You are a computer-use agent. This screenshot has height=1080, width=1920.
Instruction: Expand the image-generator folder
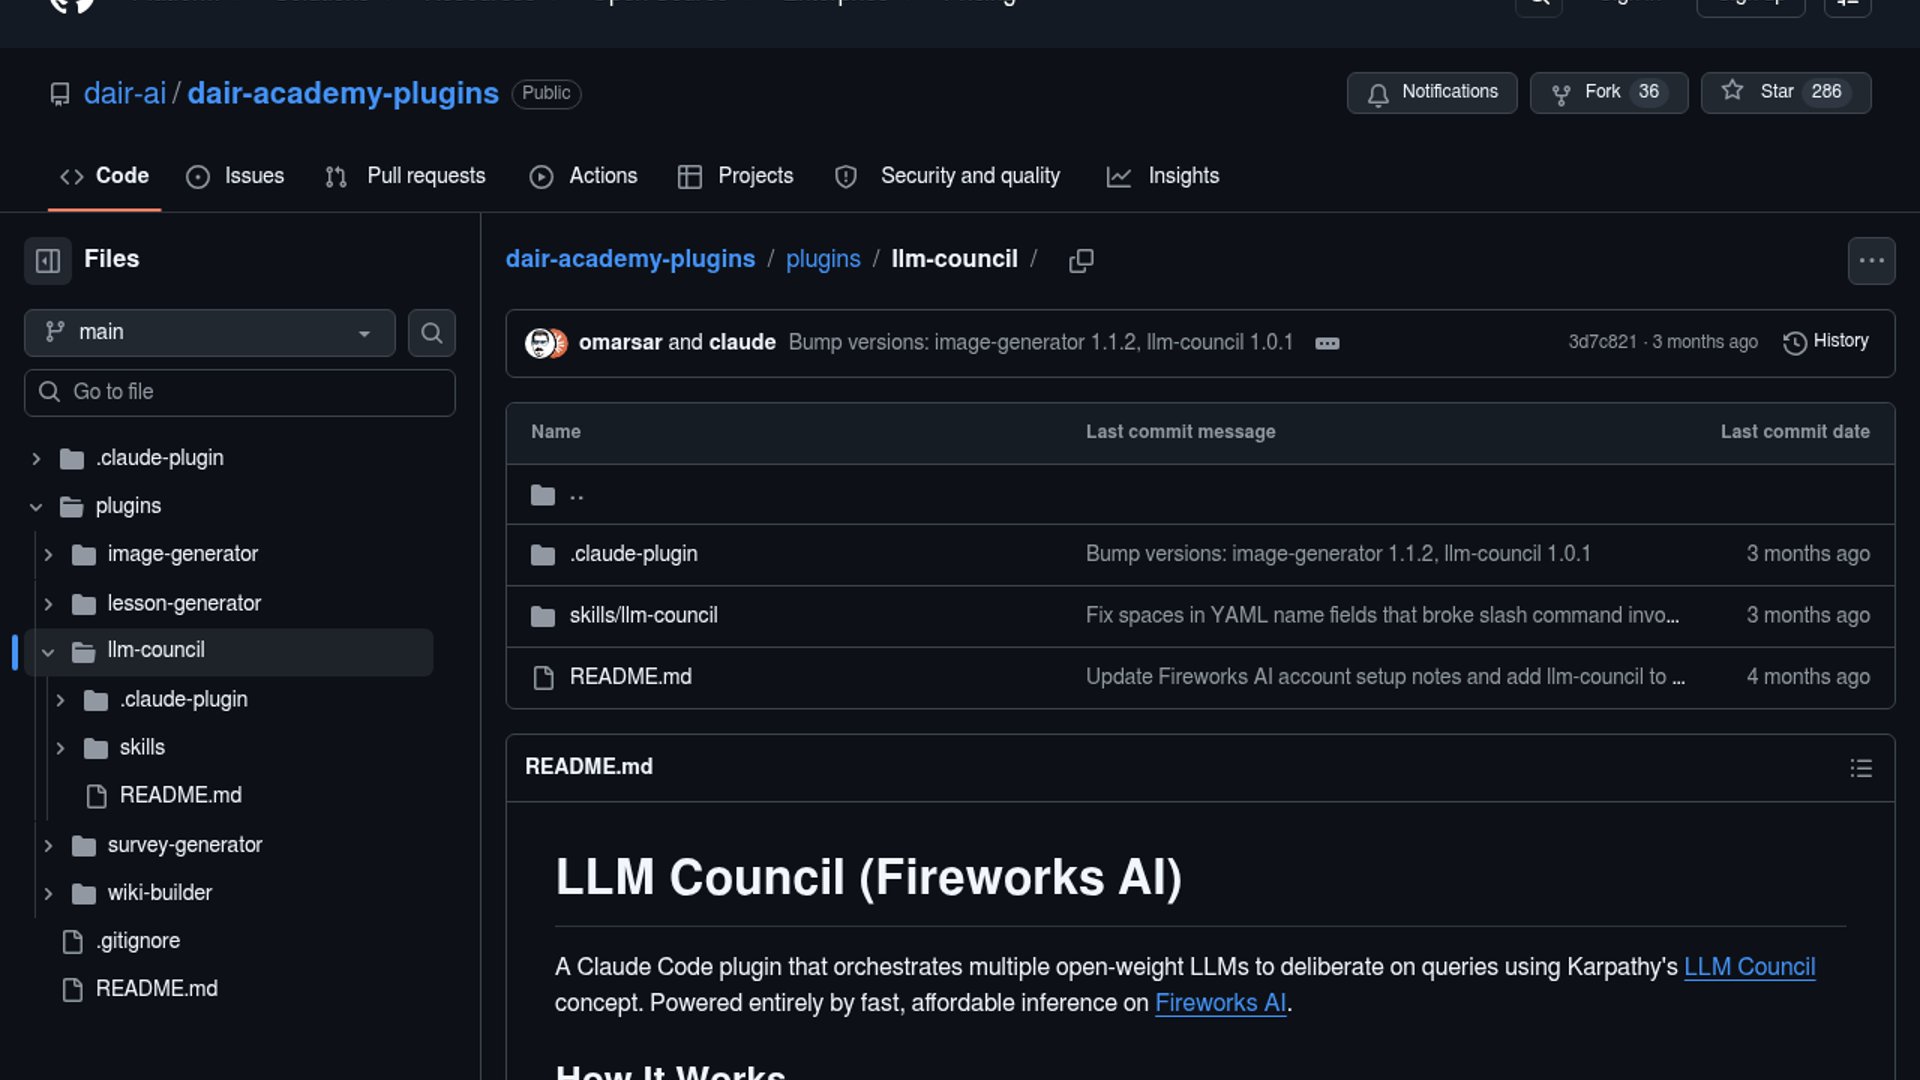pyautogui.click(x=48, y=555)
